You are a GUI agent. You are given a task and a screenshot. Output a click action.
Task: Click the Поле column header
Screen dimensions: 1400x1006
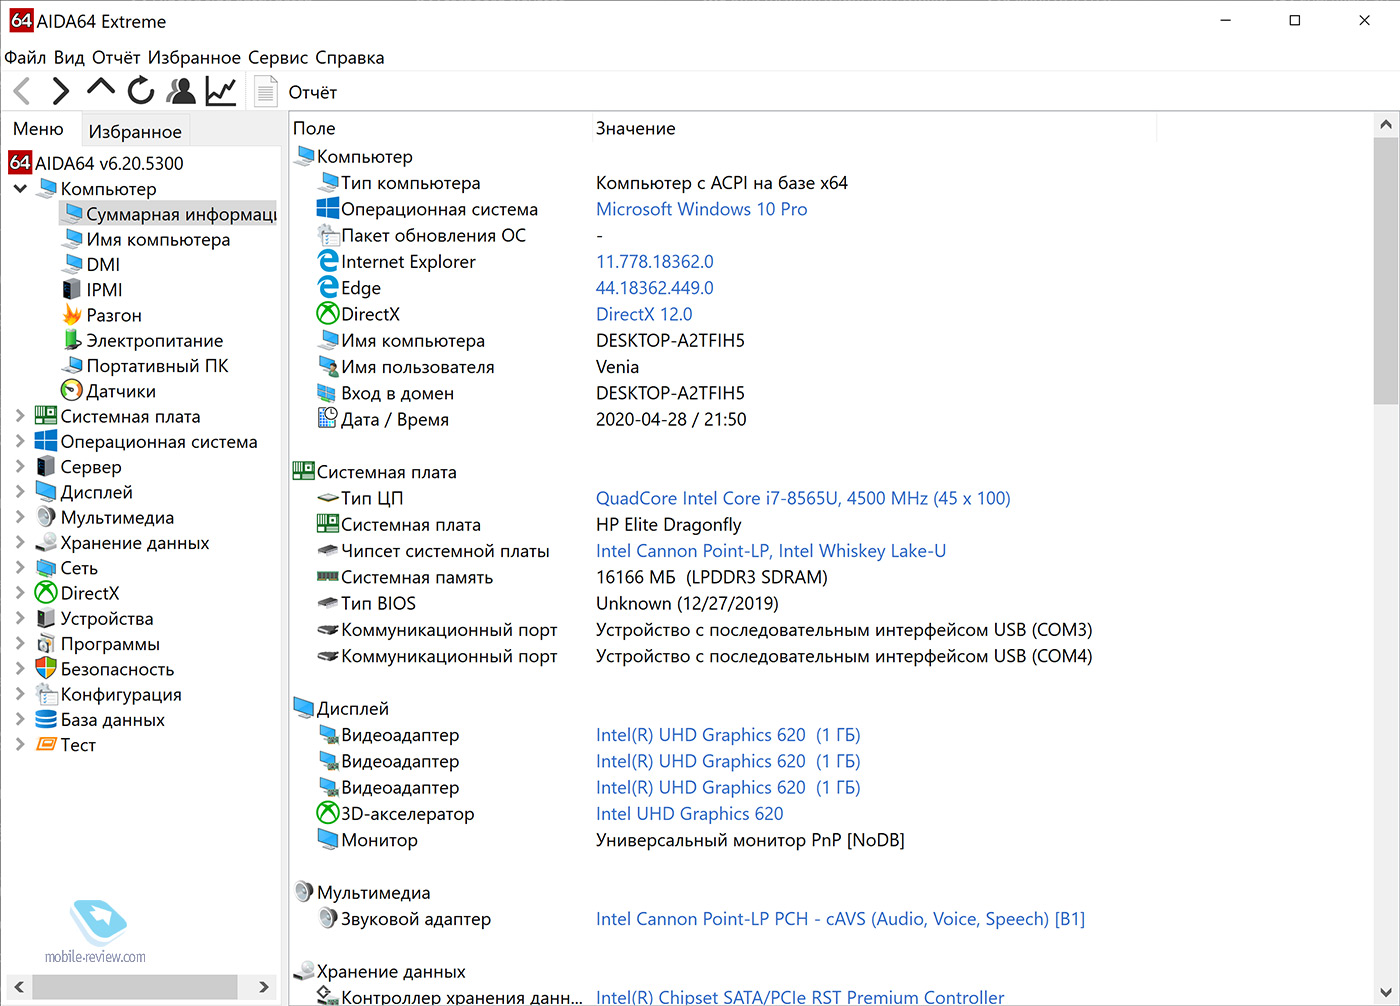coord(441,128)
